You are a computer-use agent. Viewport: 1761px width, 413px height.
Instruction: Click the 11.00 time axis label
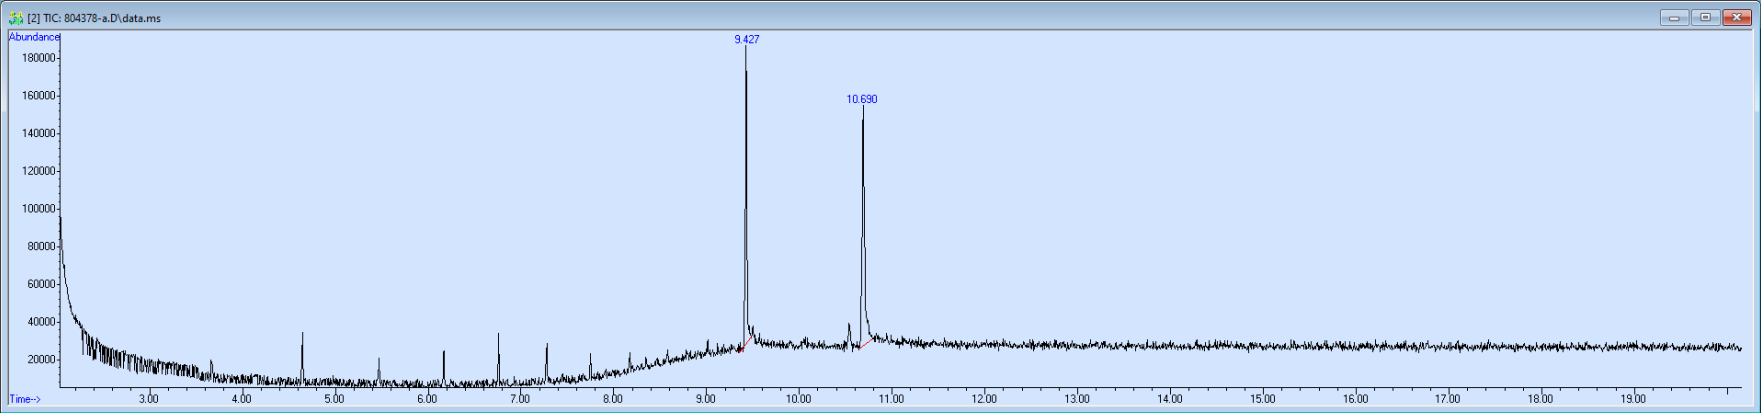tap(891, 399)
